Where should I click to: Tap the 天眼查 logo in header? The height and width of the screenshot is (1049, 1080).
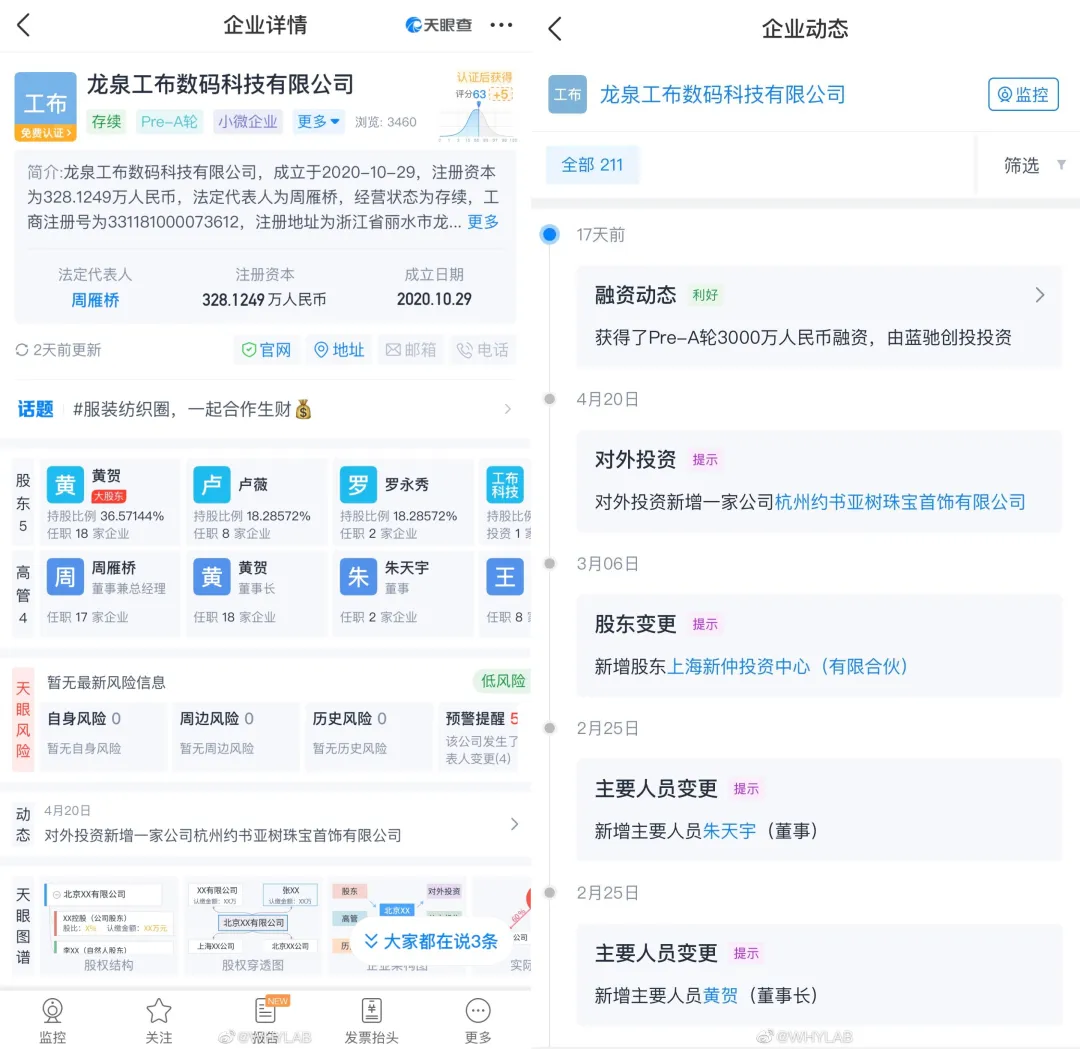click(439, 25)
